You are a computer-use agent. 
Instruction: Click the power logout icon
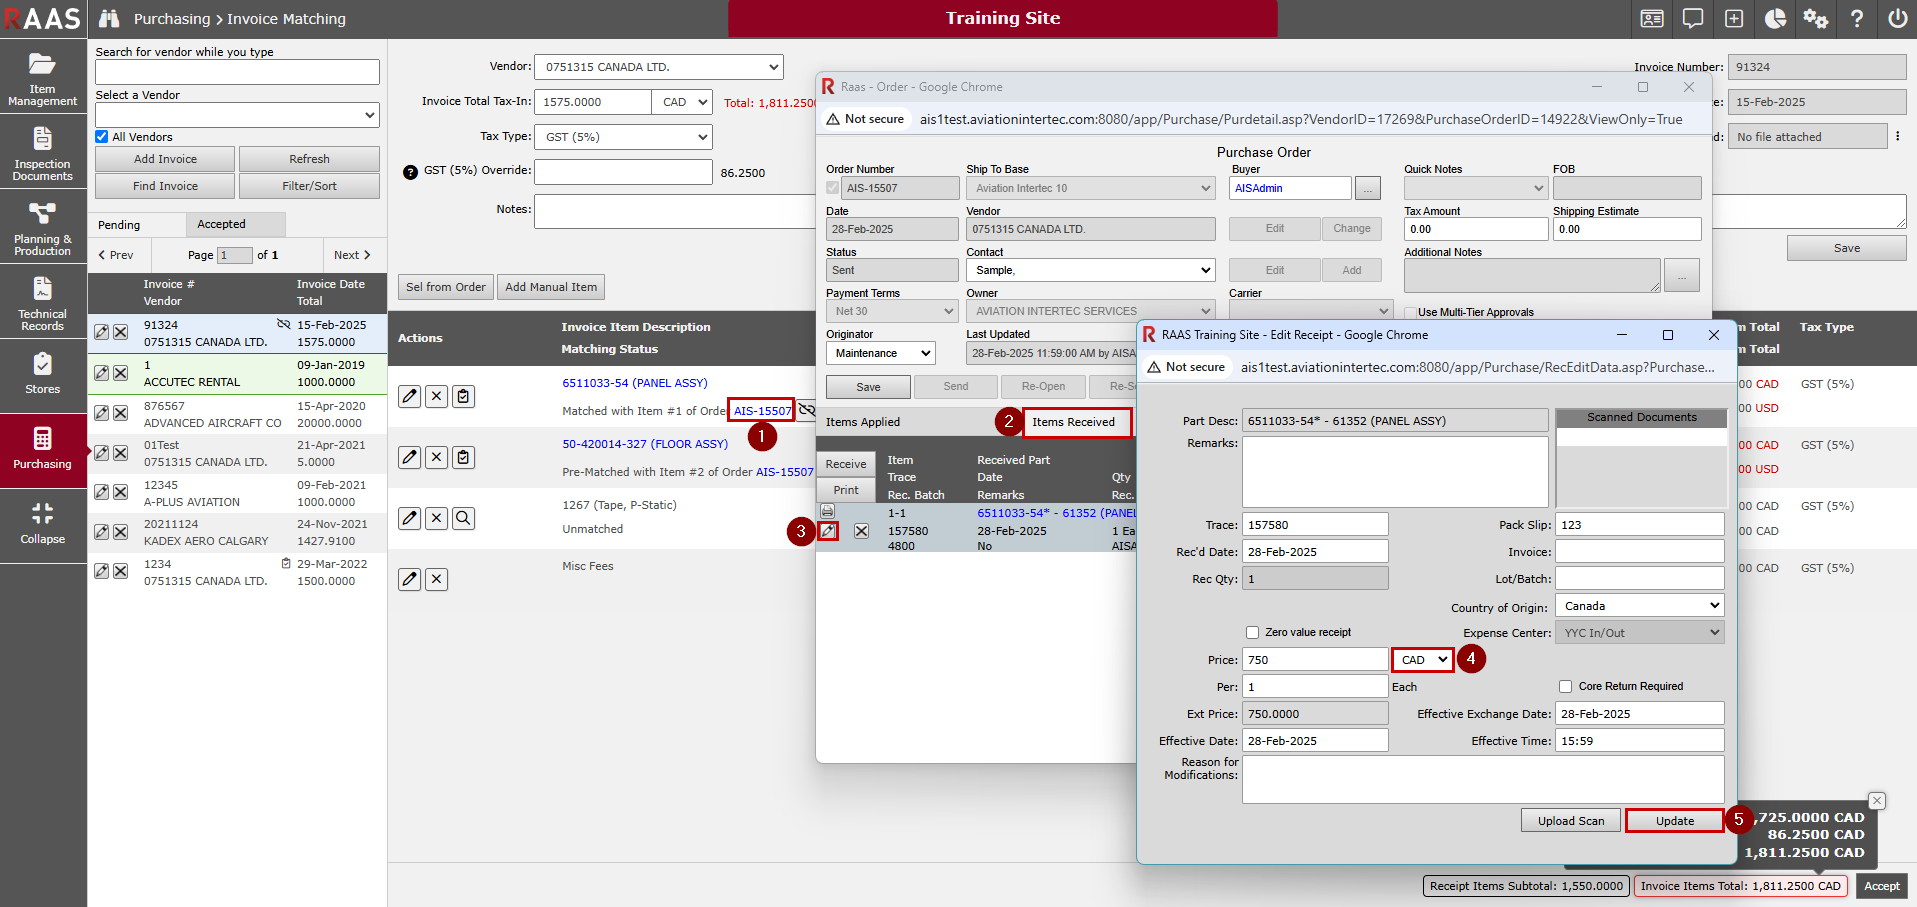pyautogui.click(x=1896, y=19)
